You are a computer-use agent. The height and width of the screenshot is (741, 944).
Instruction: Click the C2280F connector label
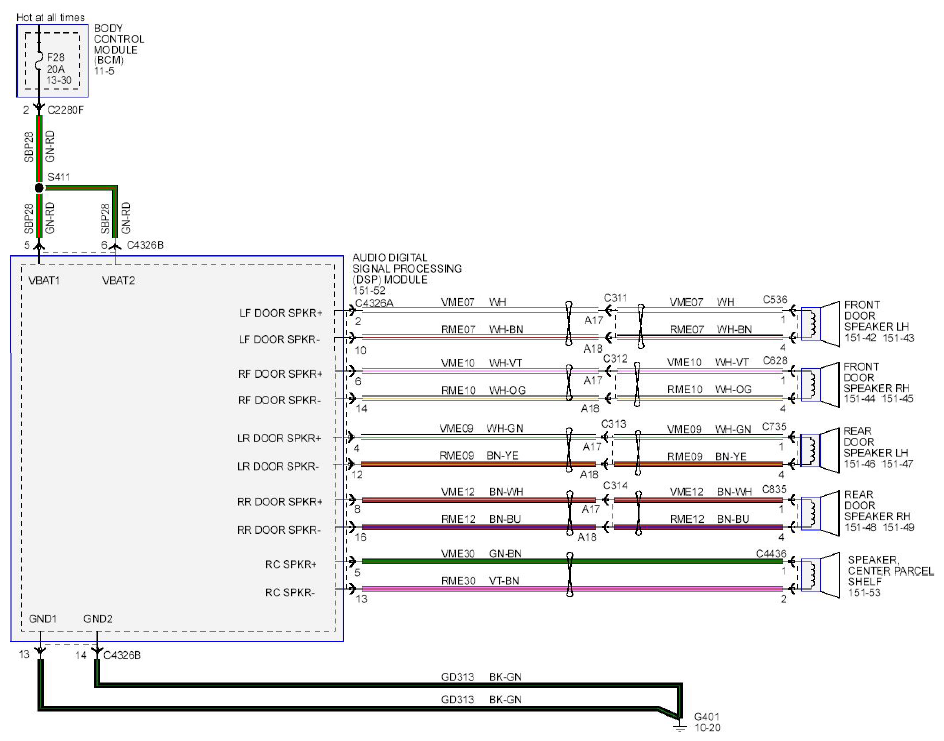66,110
